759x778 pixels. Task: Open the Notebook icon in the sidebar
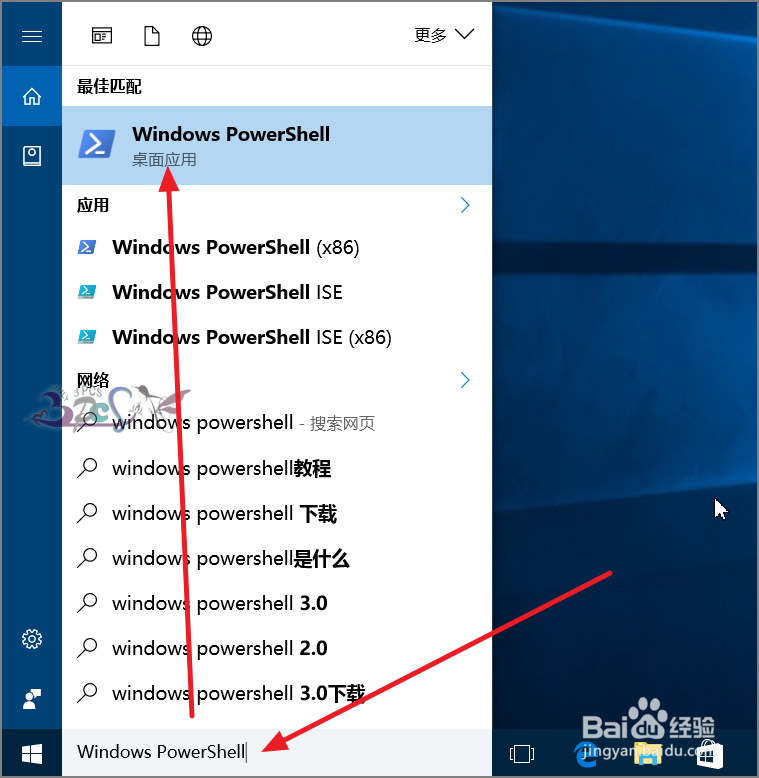pyautogui.click(x=32, y=156)
